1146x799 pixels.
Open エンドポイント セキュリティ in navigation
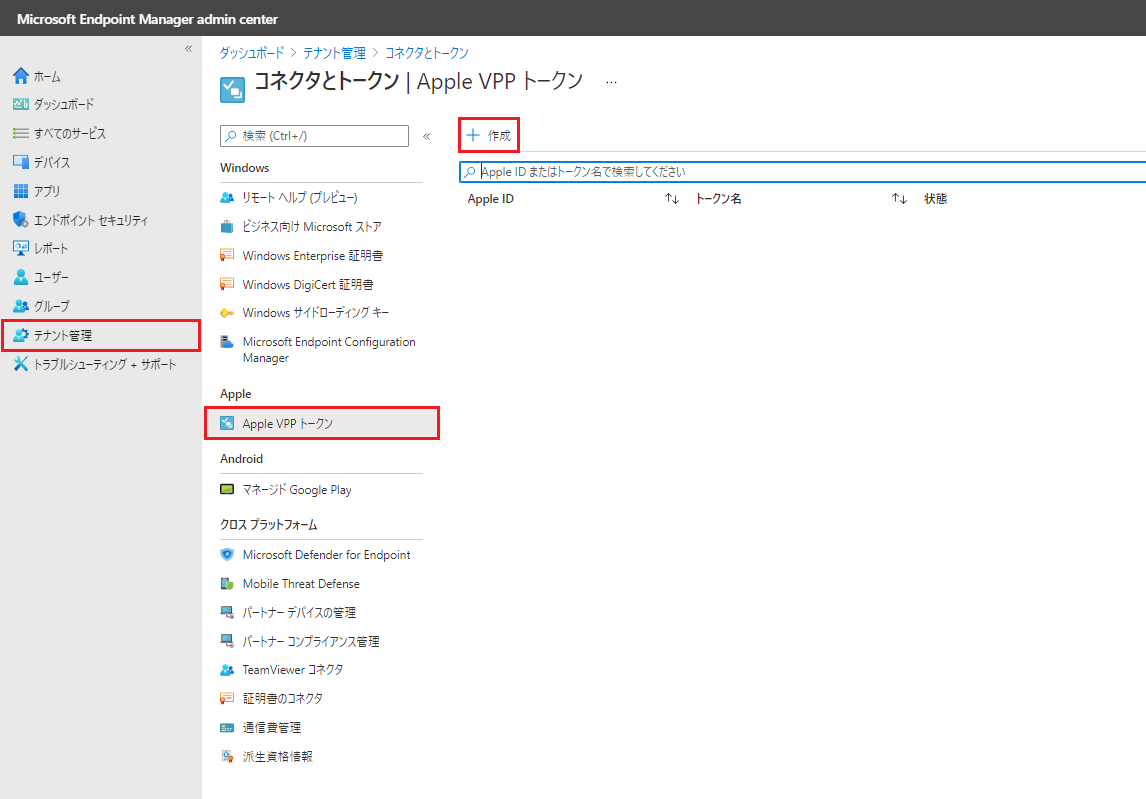91,220
